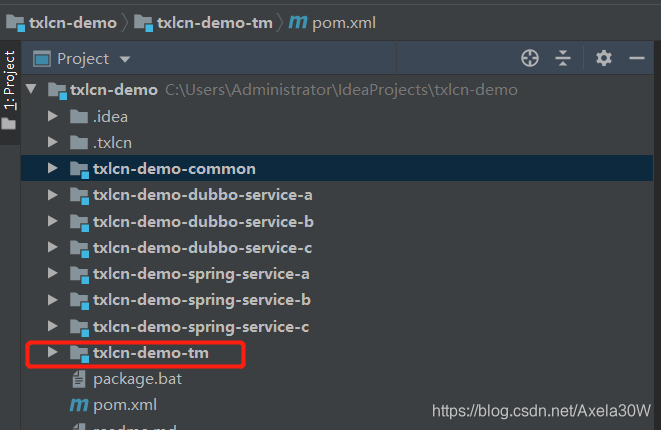
Task: Select txlcn-demo-spring-service-b module
Action: coord(201,300)
